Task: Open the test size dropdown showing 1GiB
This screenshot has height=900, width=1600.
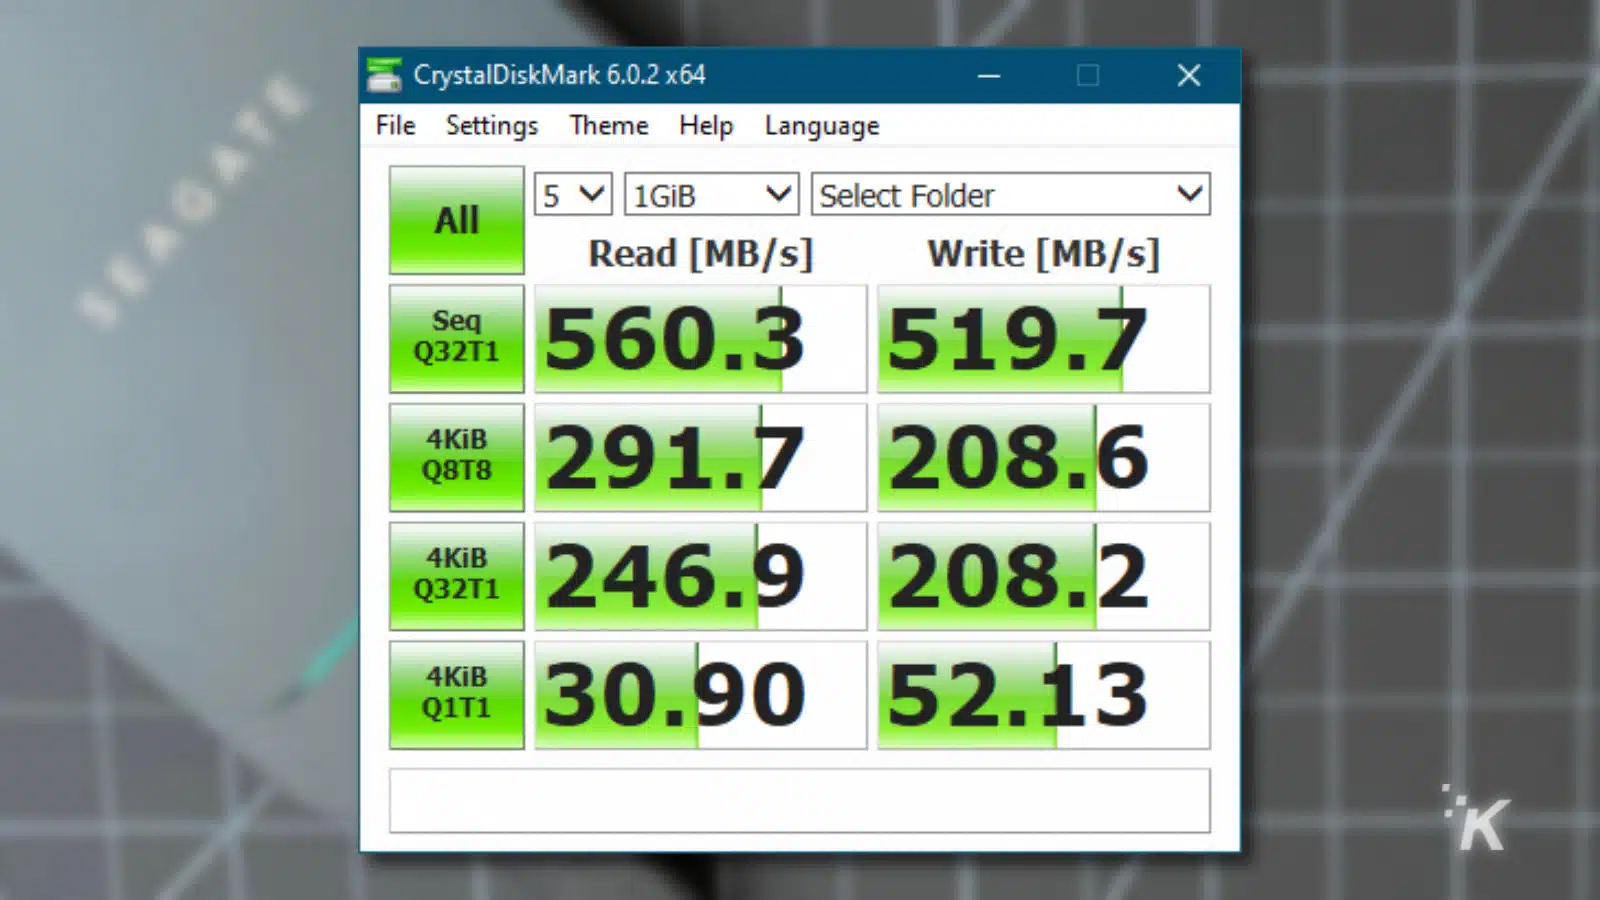Action: click(710, 194)
